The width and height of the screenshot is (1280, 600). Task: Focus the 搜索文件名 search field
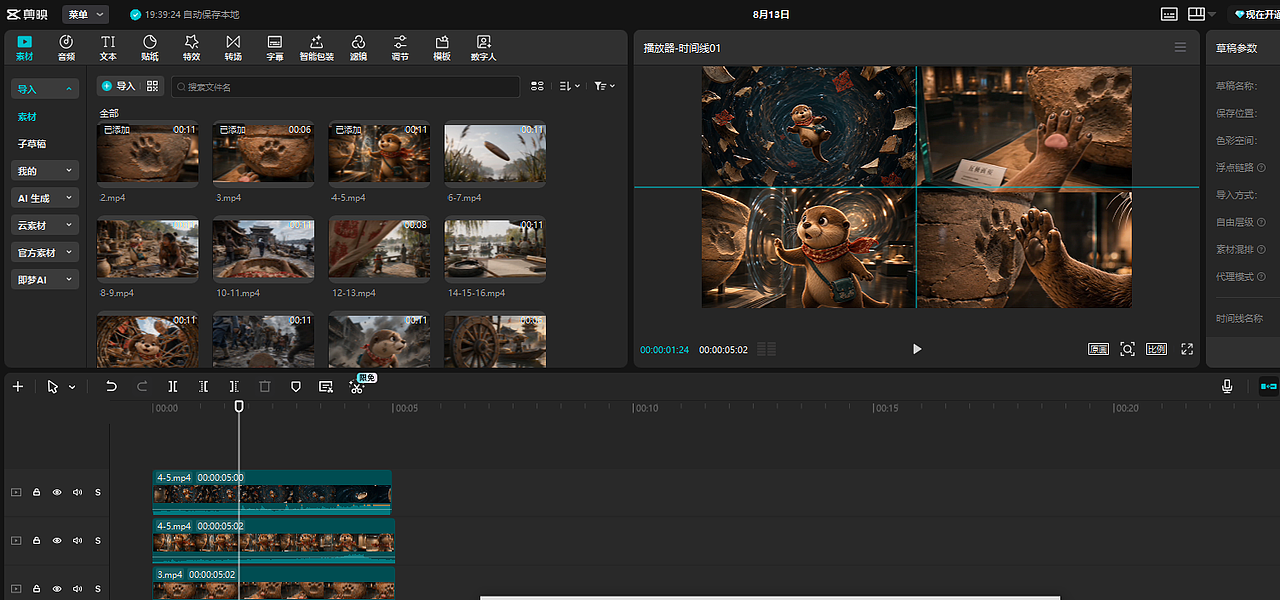click(x=345, y=87)
